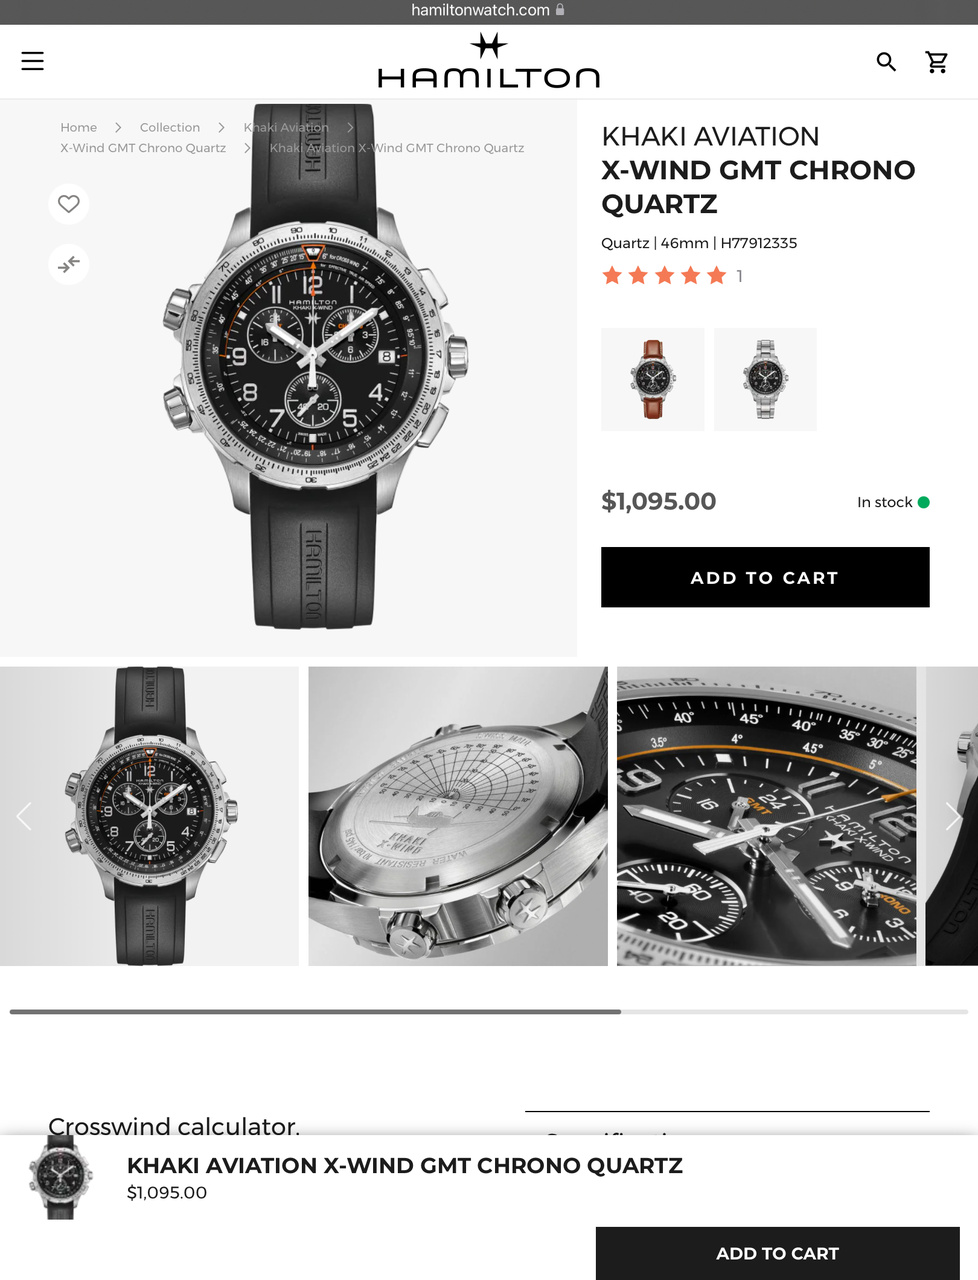978x1280 pixels.
Task: Show previous gallery image arrow
Action: 24,816
